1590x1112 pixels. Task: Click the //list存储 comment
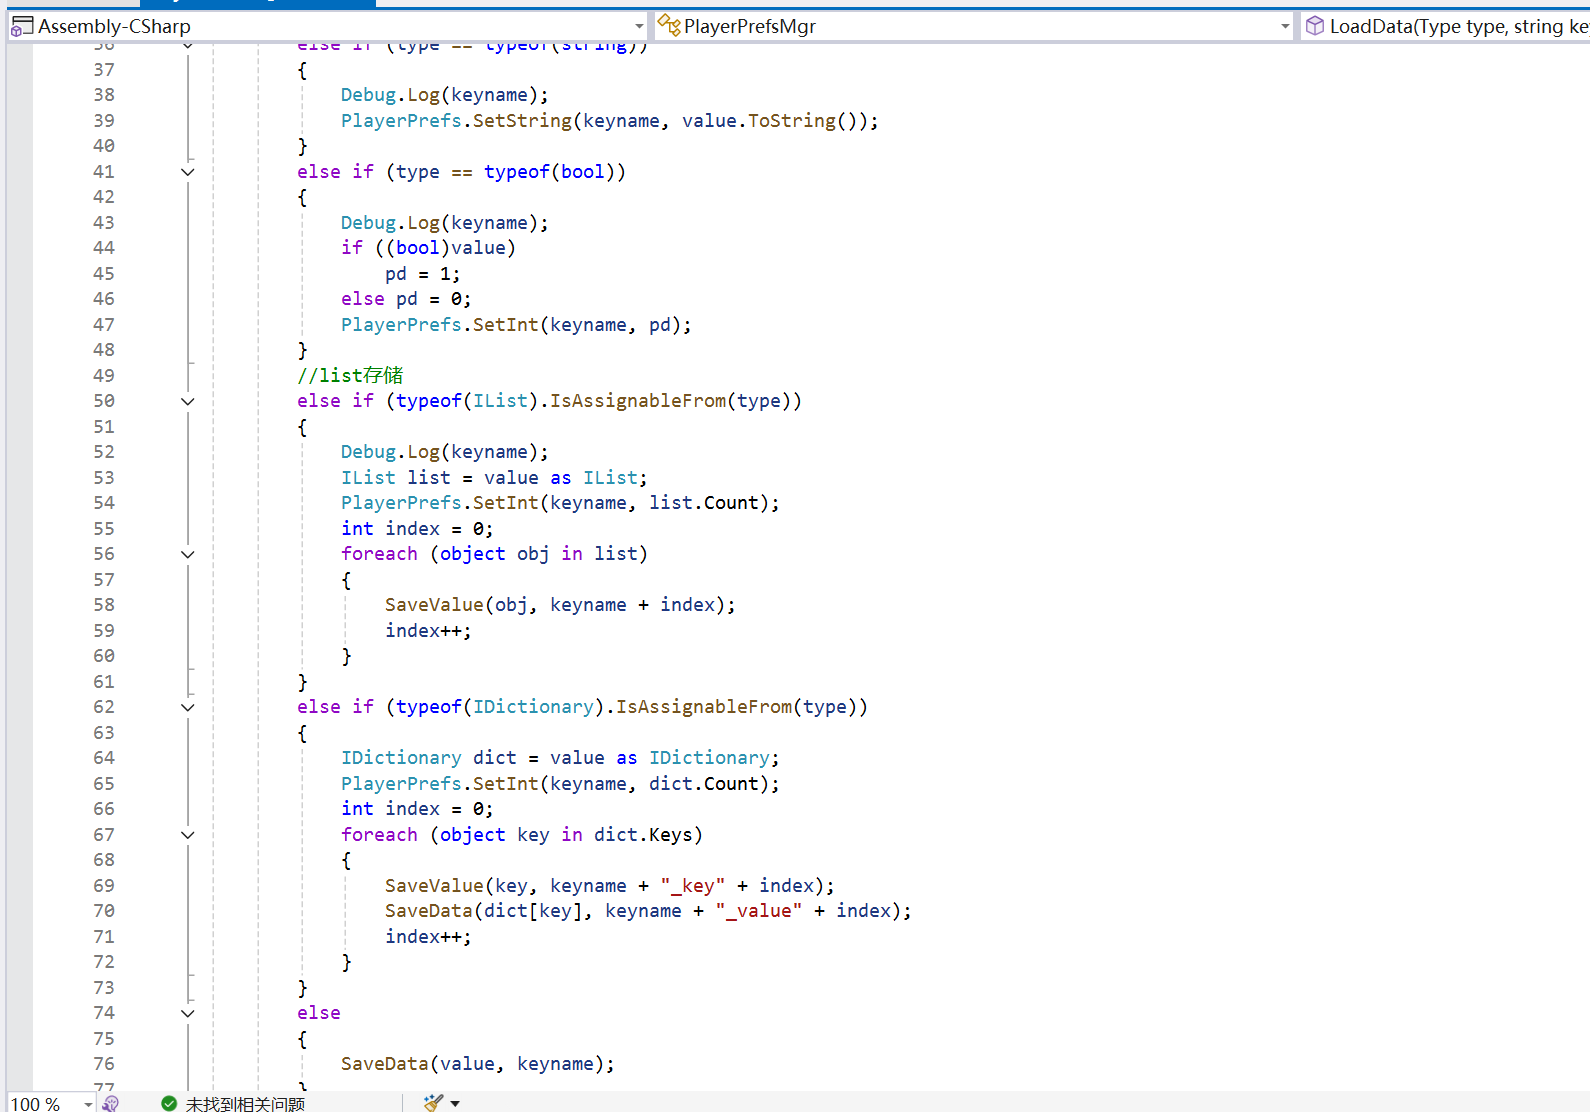350,376
